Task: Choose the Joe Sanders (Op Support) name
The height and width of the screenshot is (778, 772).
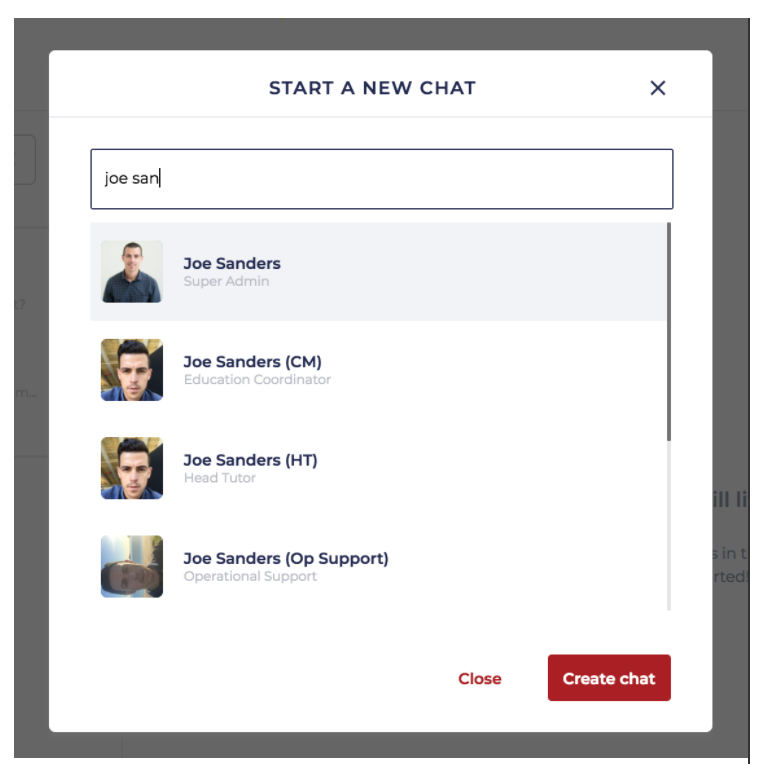Action: pos(286,557)
